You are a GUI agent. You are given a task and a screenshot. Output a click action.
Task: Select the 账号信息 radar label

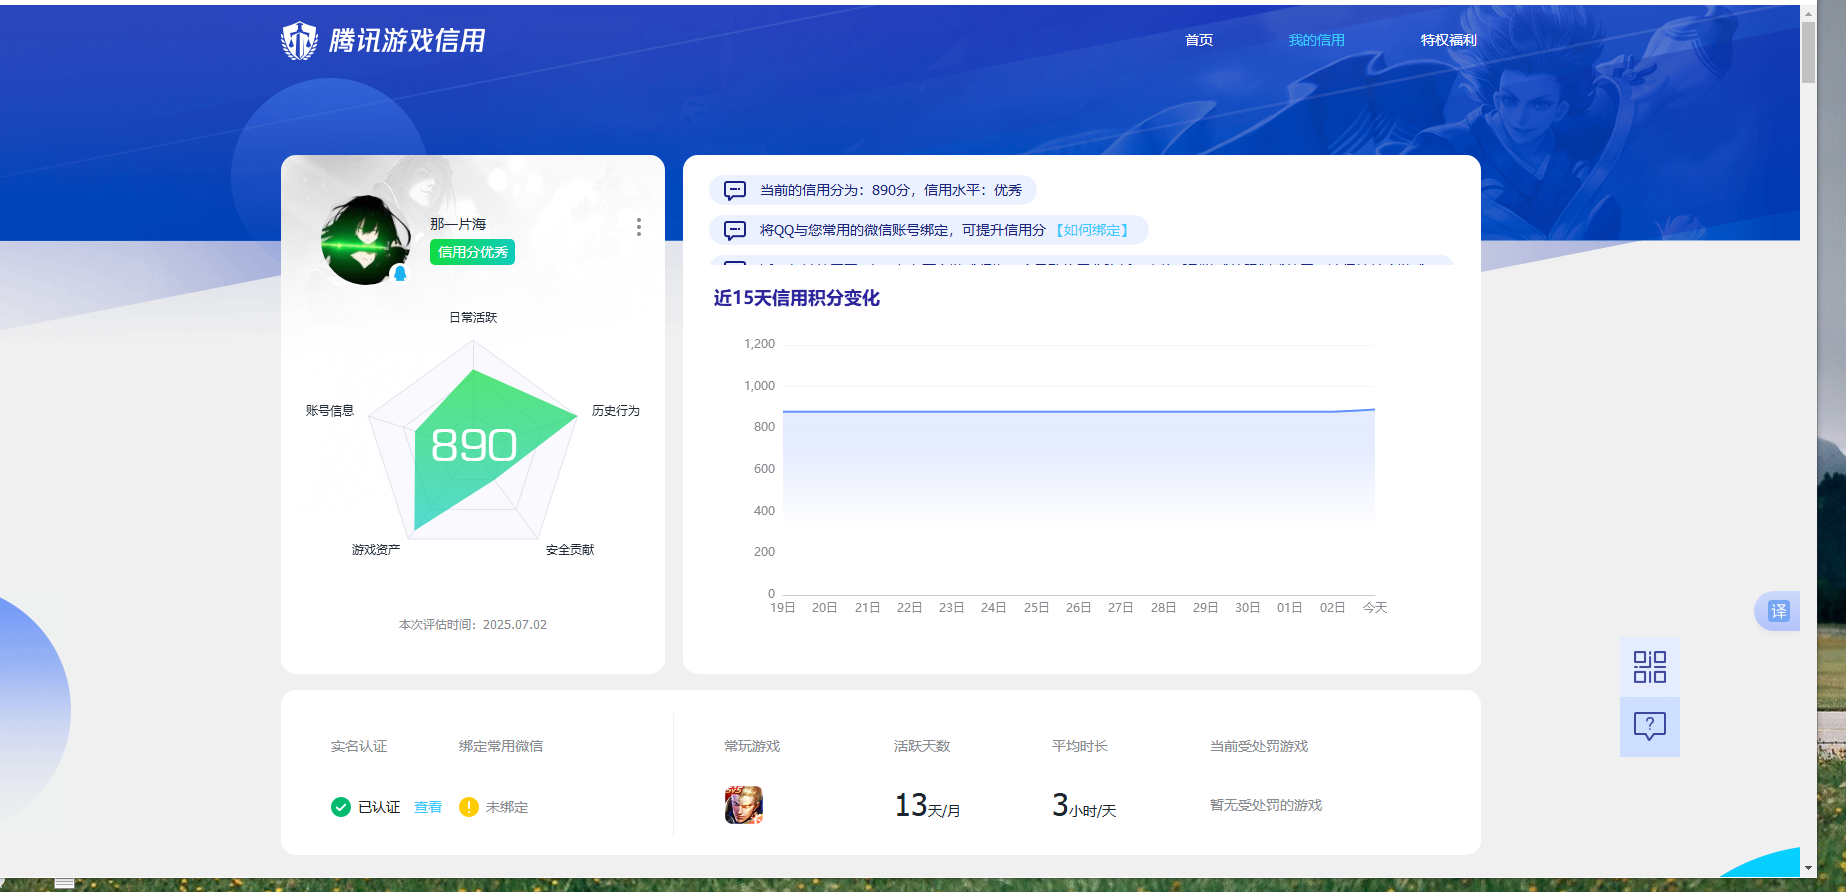330,410
